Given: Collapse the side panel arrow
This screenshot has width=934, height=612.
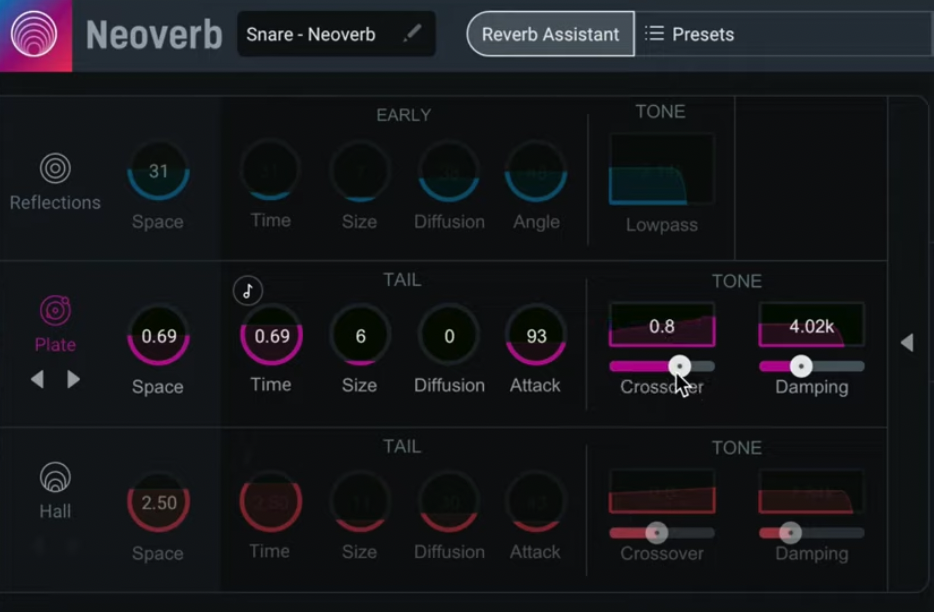Looking at the screenshot, I should (907, 343).
